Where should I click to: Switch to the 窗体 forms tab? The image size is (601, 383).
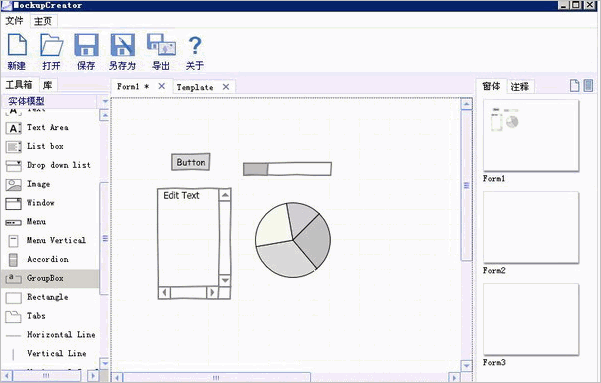point(491,86)
